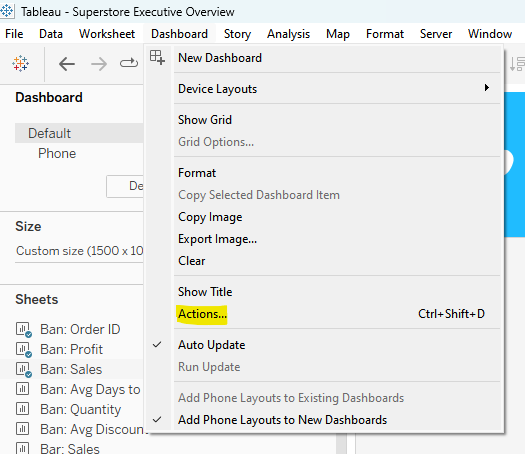Image resolution: width=525 pixels, height=454 pixels.
Task: Select the Bar: Sales sheet
Action: (x=70, y=449)
